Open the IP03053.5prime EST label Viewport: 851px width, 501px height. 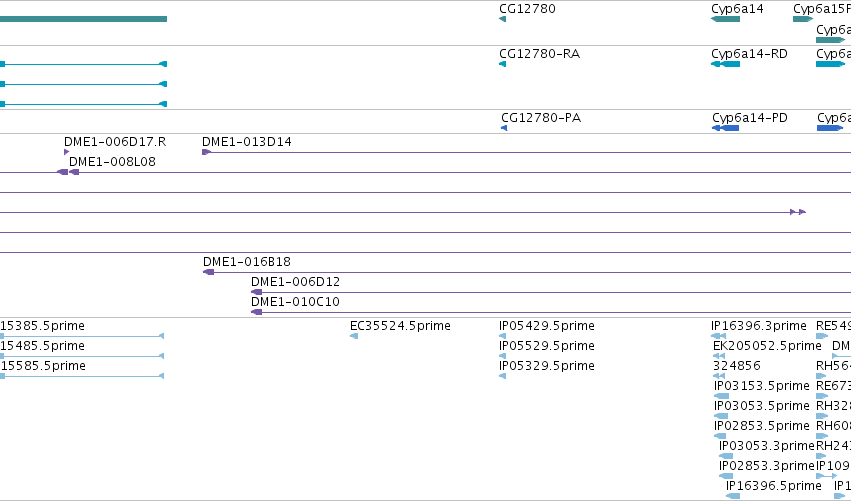[x=761, y=406]
